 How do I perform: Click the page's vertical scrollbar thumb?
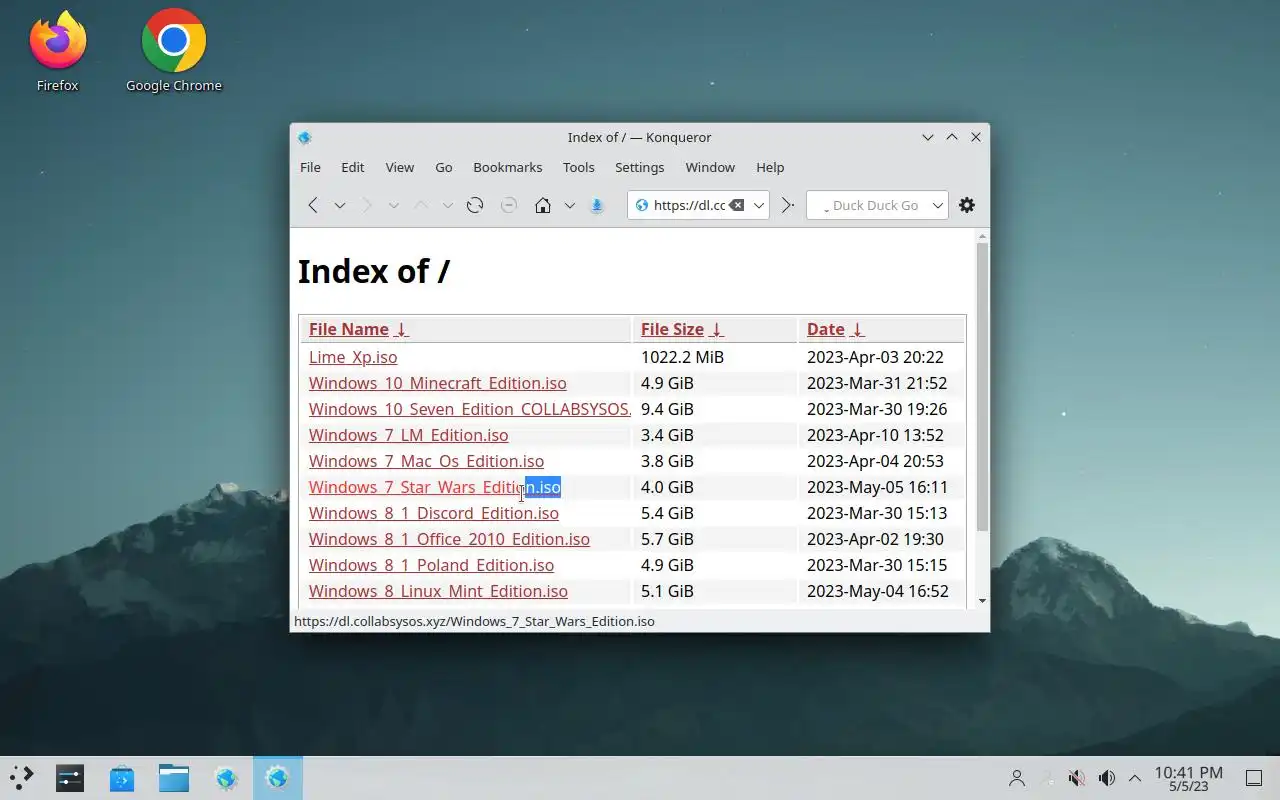(x=982, y=386)
